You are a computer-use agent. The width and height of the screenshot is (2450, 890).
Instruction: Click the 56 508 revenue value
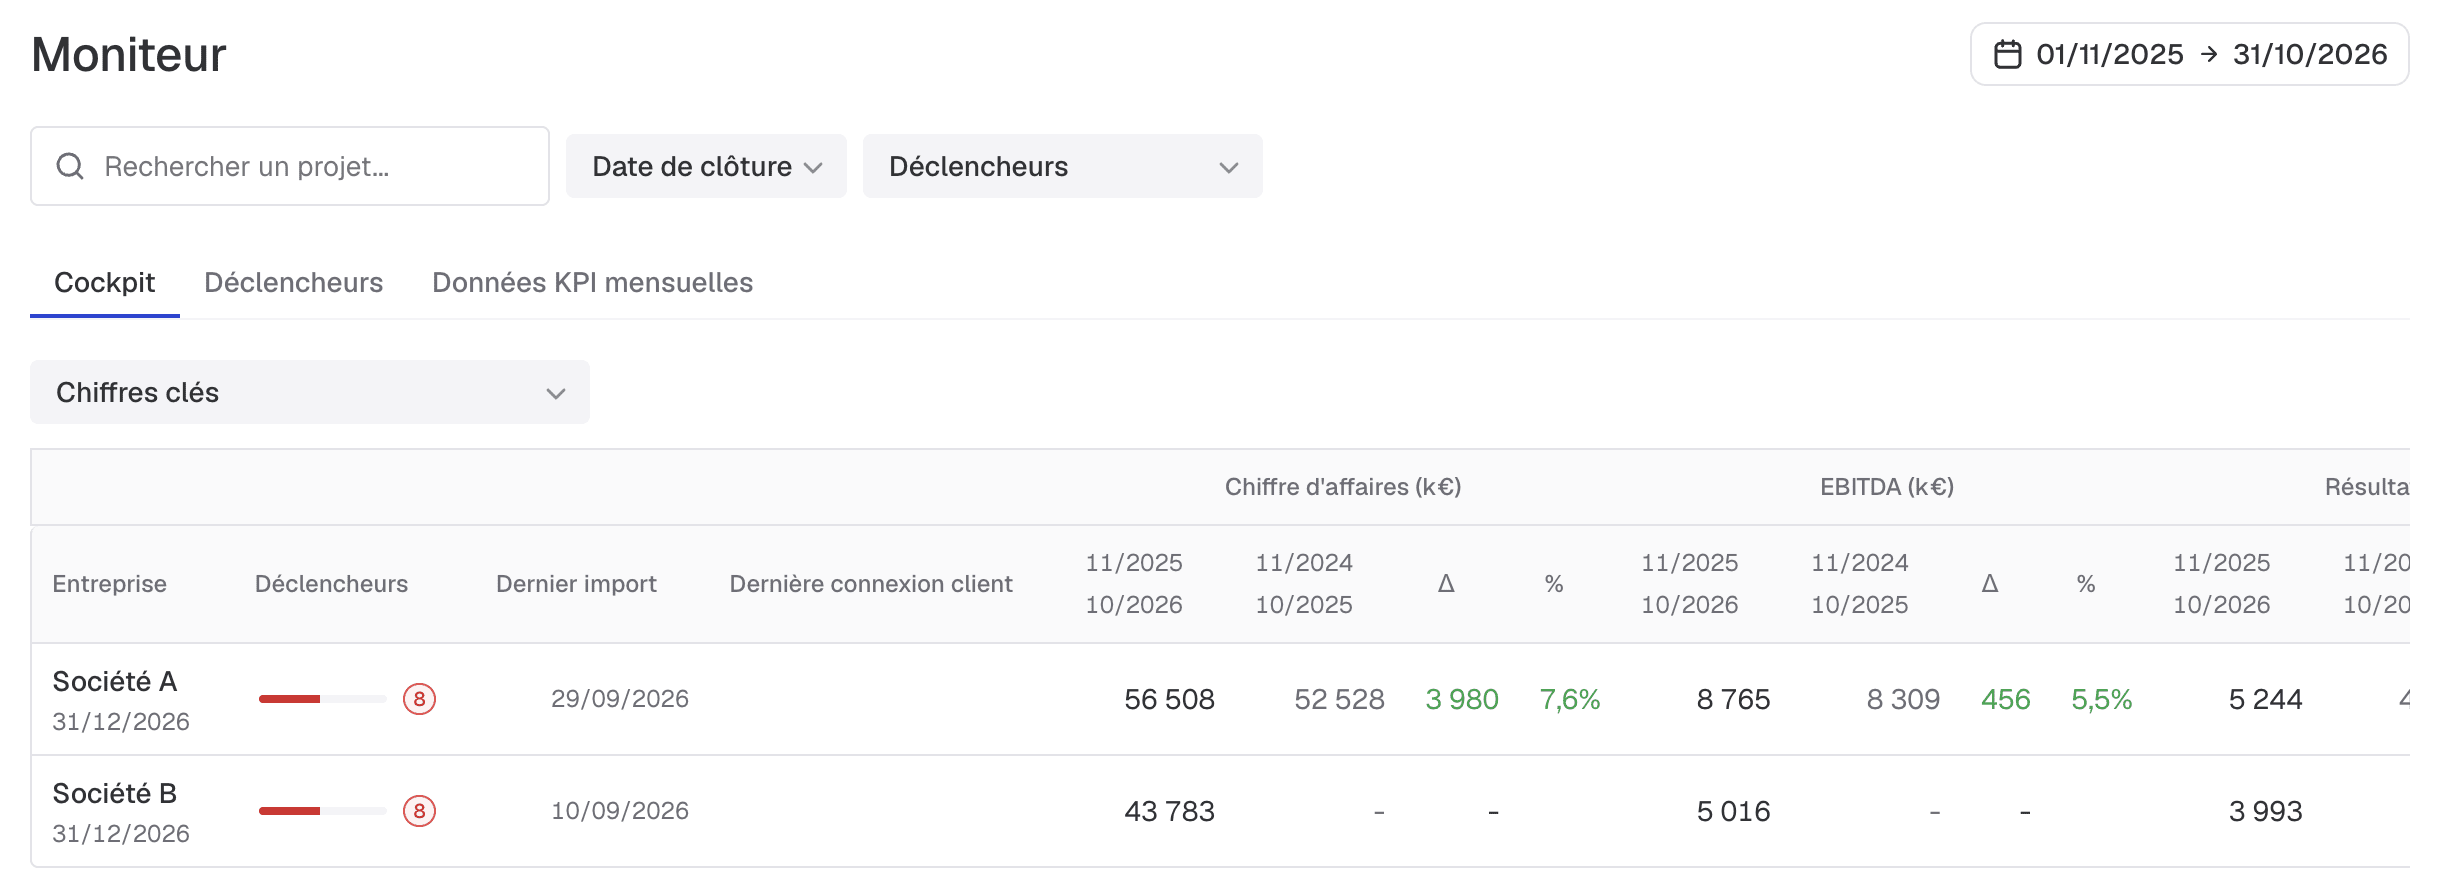1169,699
